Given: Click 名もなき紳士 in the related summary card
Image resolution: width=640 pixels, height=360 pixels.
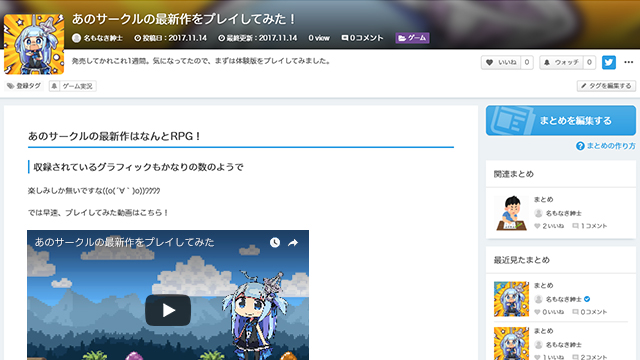Looking at the screenshot, I should coord(564,213).
